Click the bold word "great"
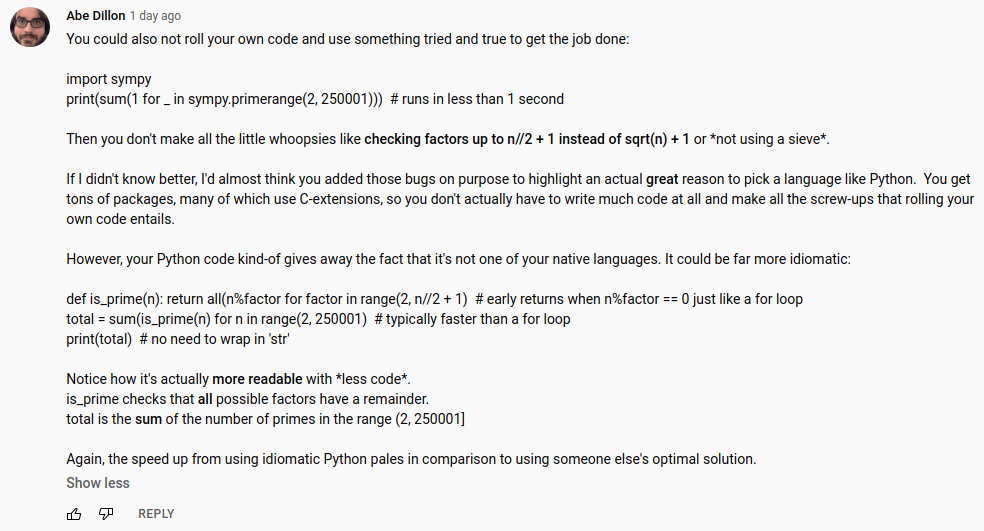 (662, 179)
